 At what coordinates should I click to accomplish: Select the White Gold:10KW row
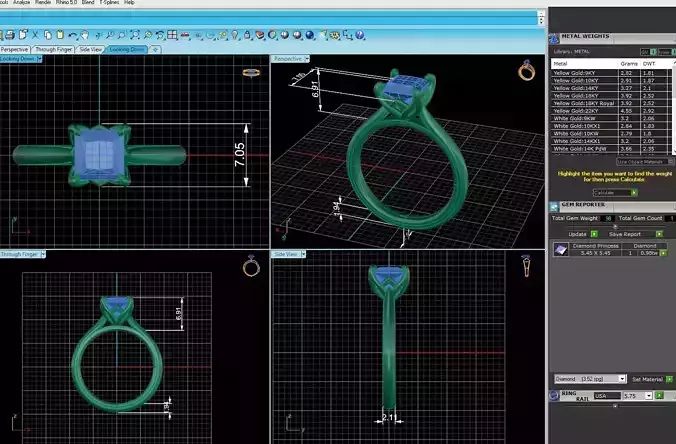click(611, 134)
